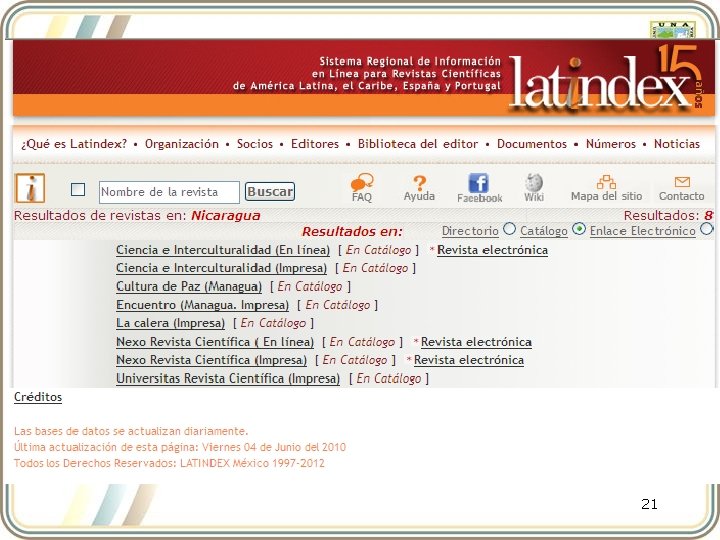Open Ciencia e Interculturalidad (Impresa)

221,268
